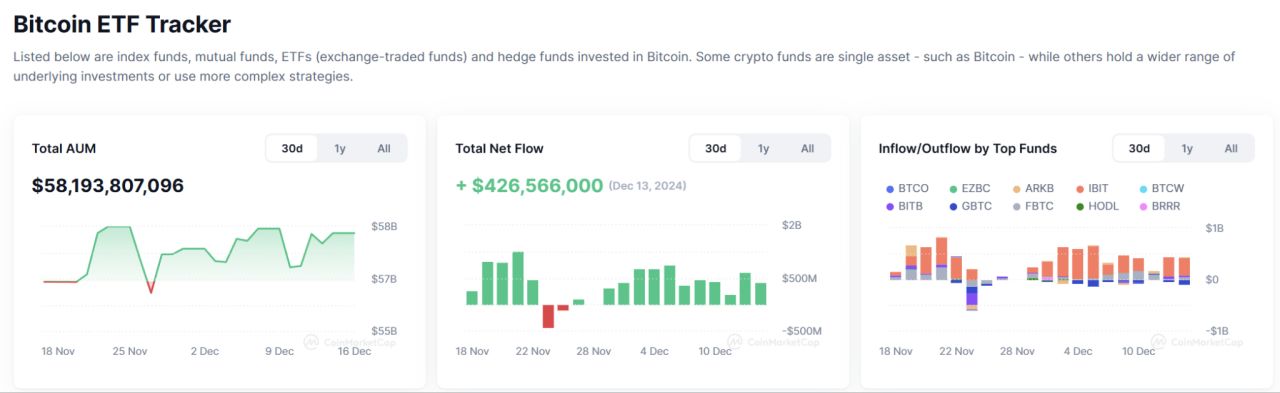Toggle the ARKB fund legend item
The height and width of the screenshot is (393, 1280).
(x=1033, y=189)
